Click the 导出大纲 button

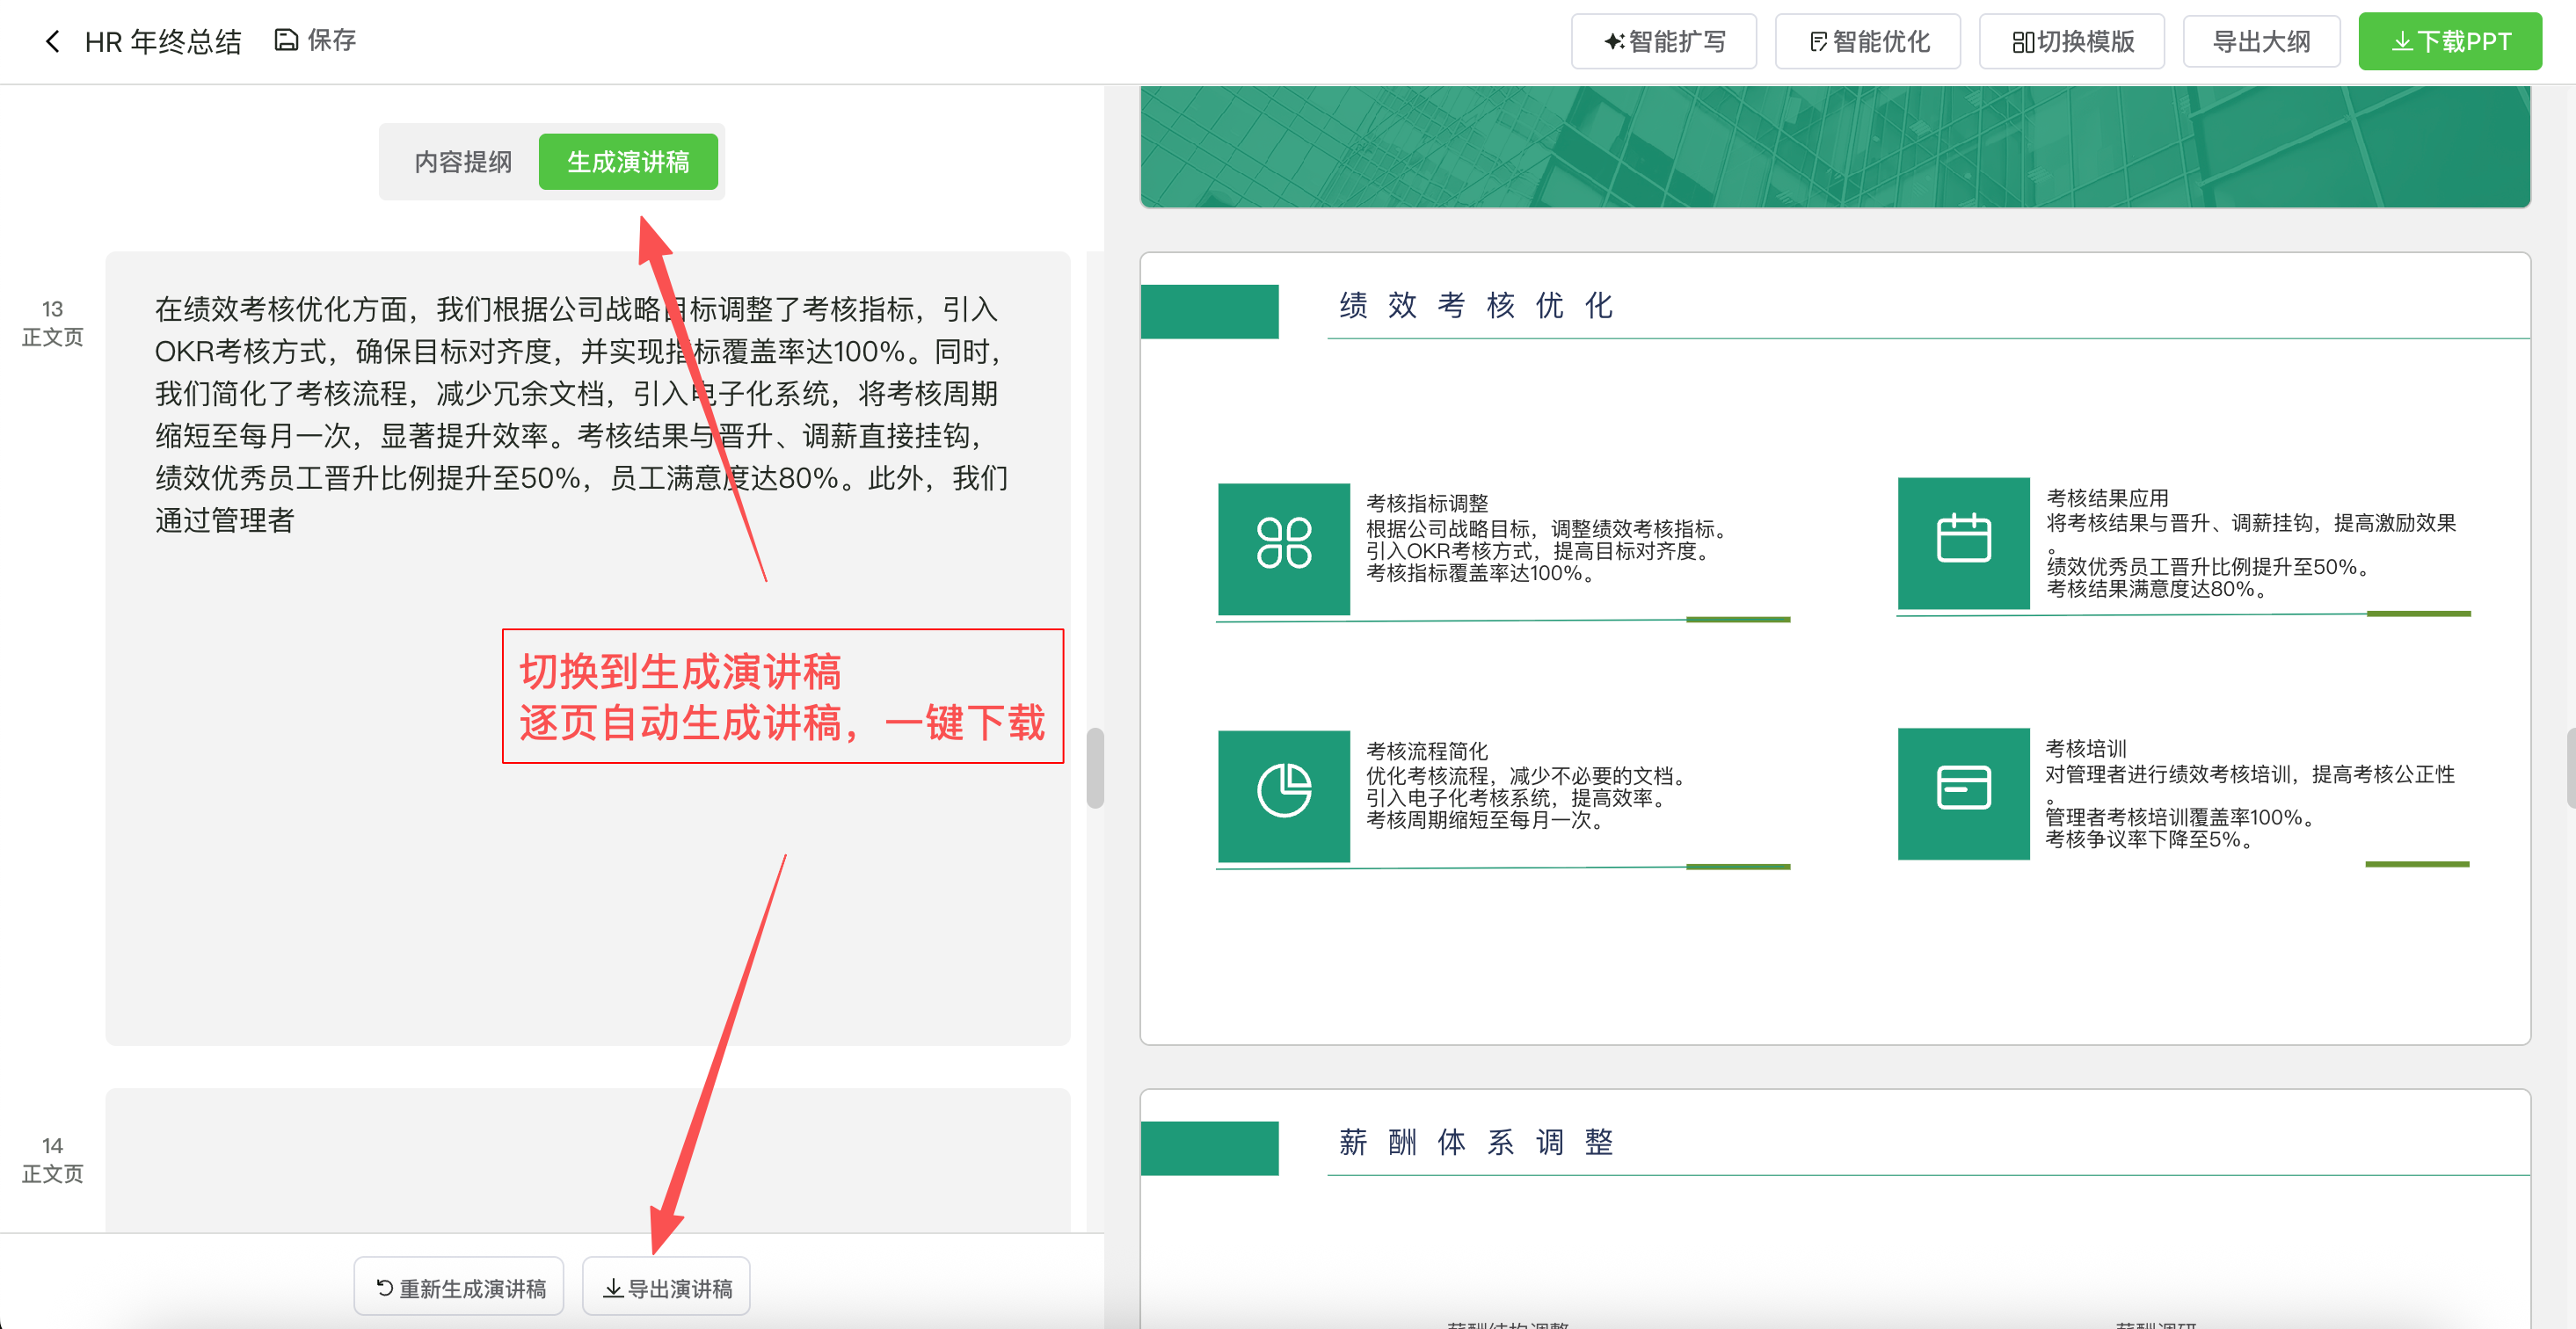pos(2260,41)
